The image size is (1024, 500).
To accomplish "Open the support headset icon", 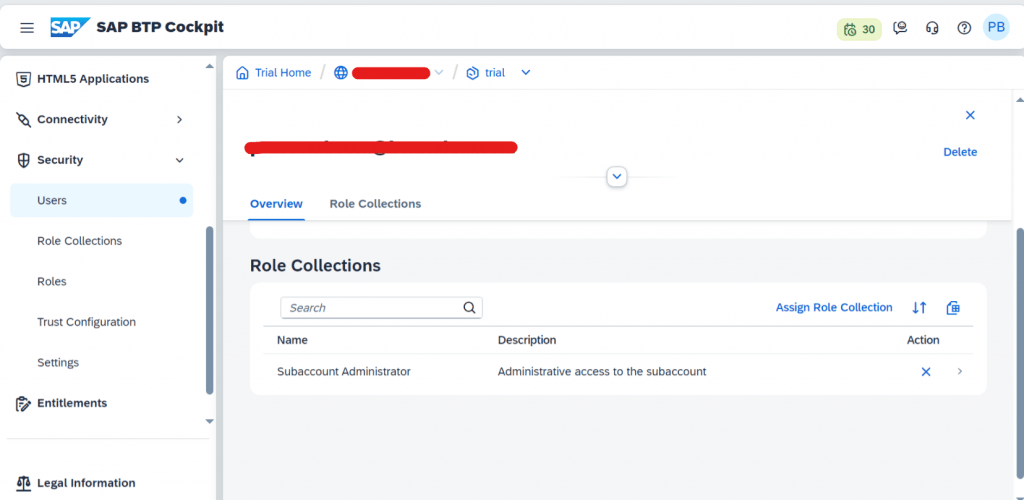I will click(x=933, y=28).
